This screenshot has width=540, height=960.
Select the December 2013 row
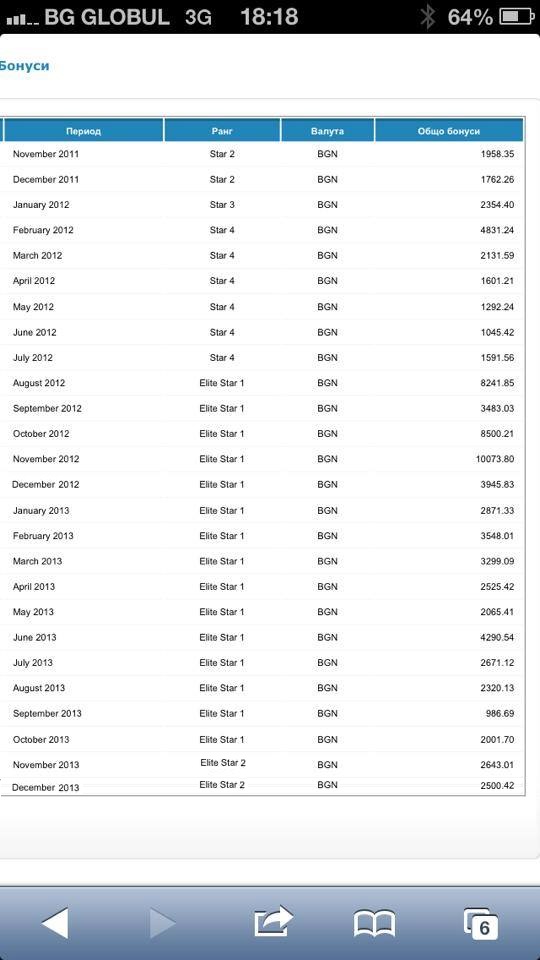[x=263, y=786]
